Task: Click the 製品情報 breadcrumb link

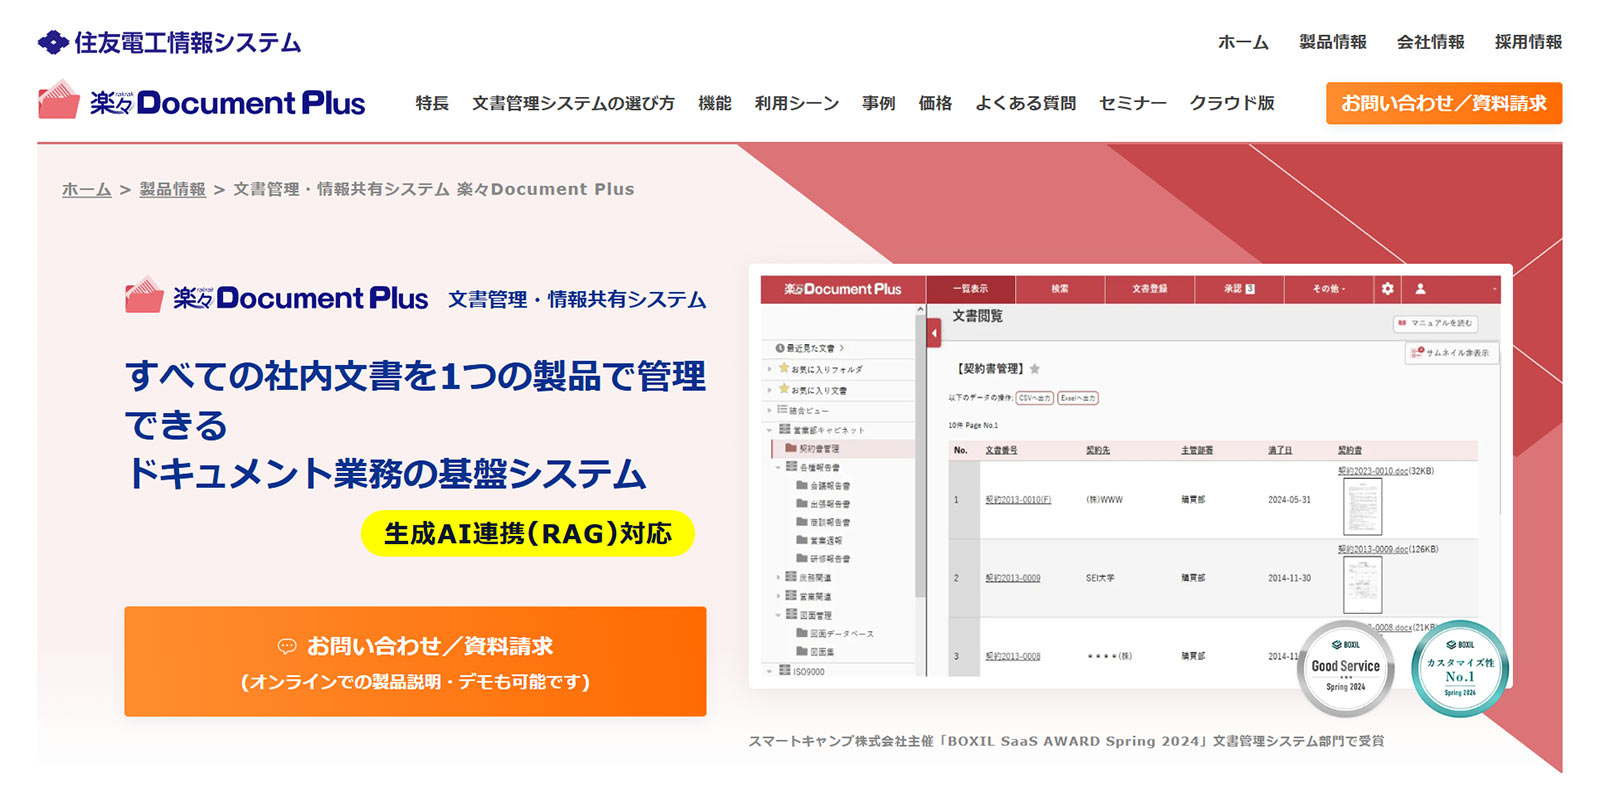Action: pyautogui.click(x=172, y=189)
